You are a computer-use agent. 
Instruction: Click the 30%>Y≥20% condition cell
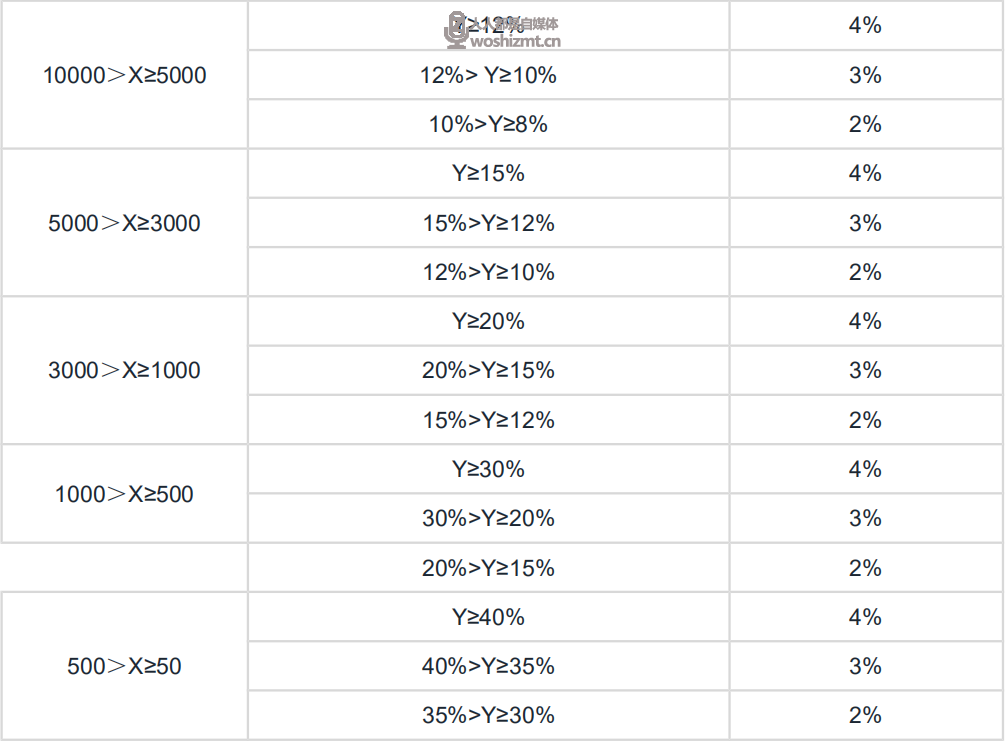click(488, 519)
